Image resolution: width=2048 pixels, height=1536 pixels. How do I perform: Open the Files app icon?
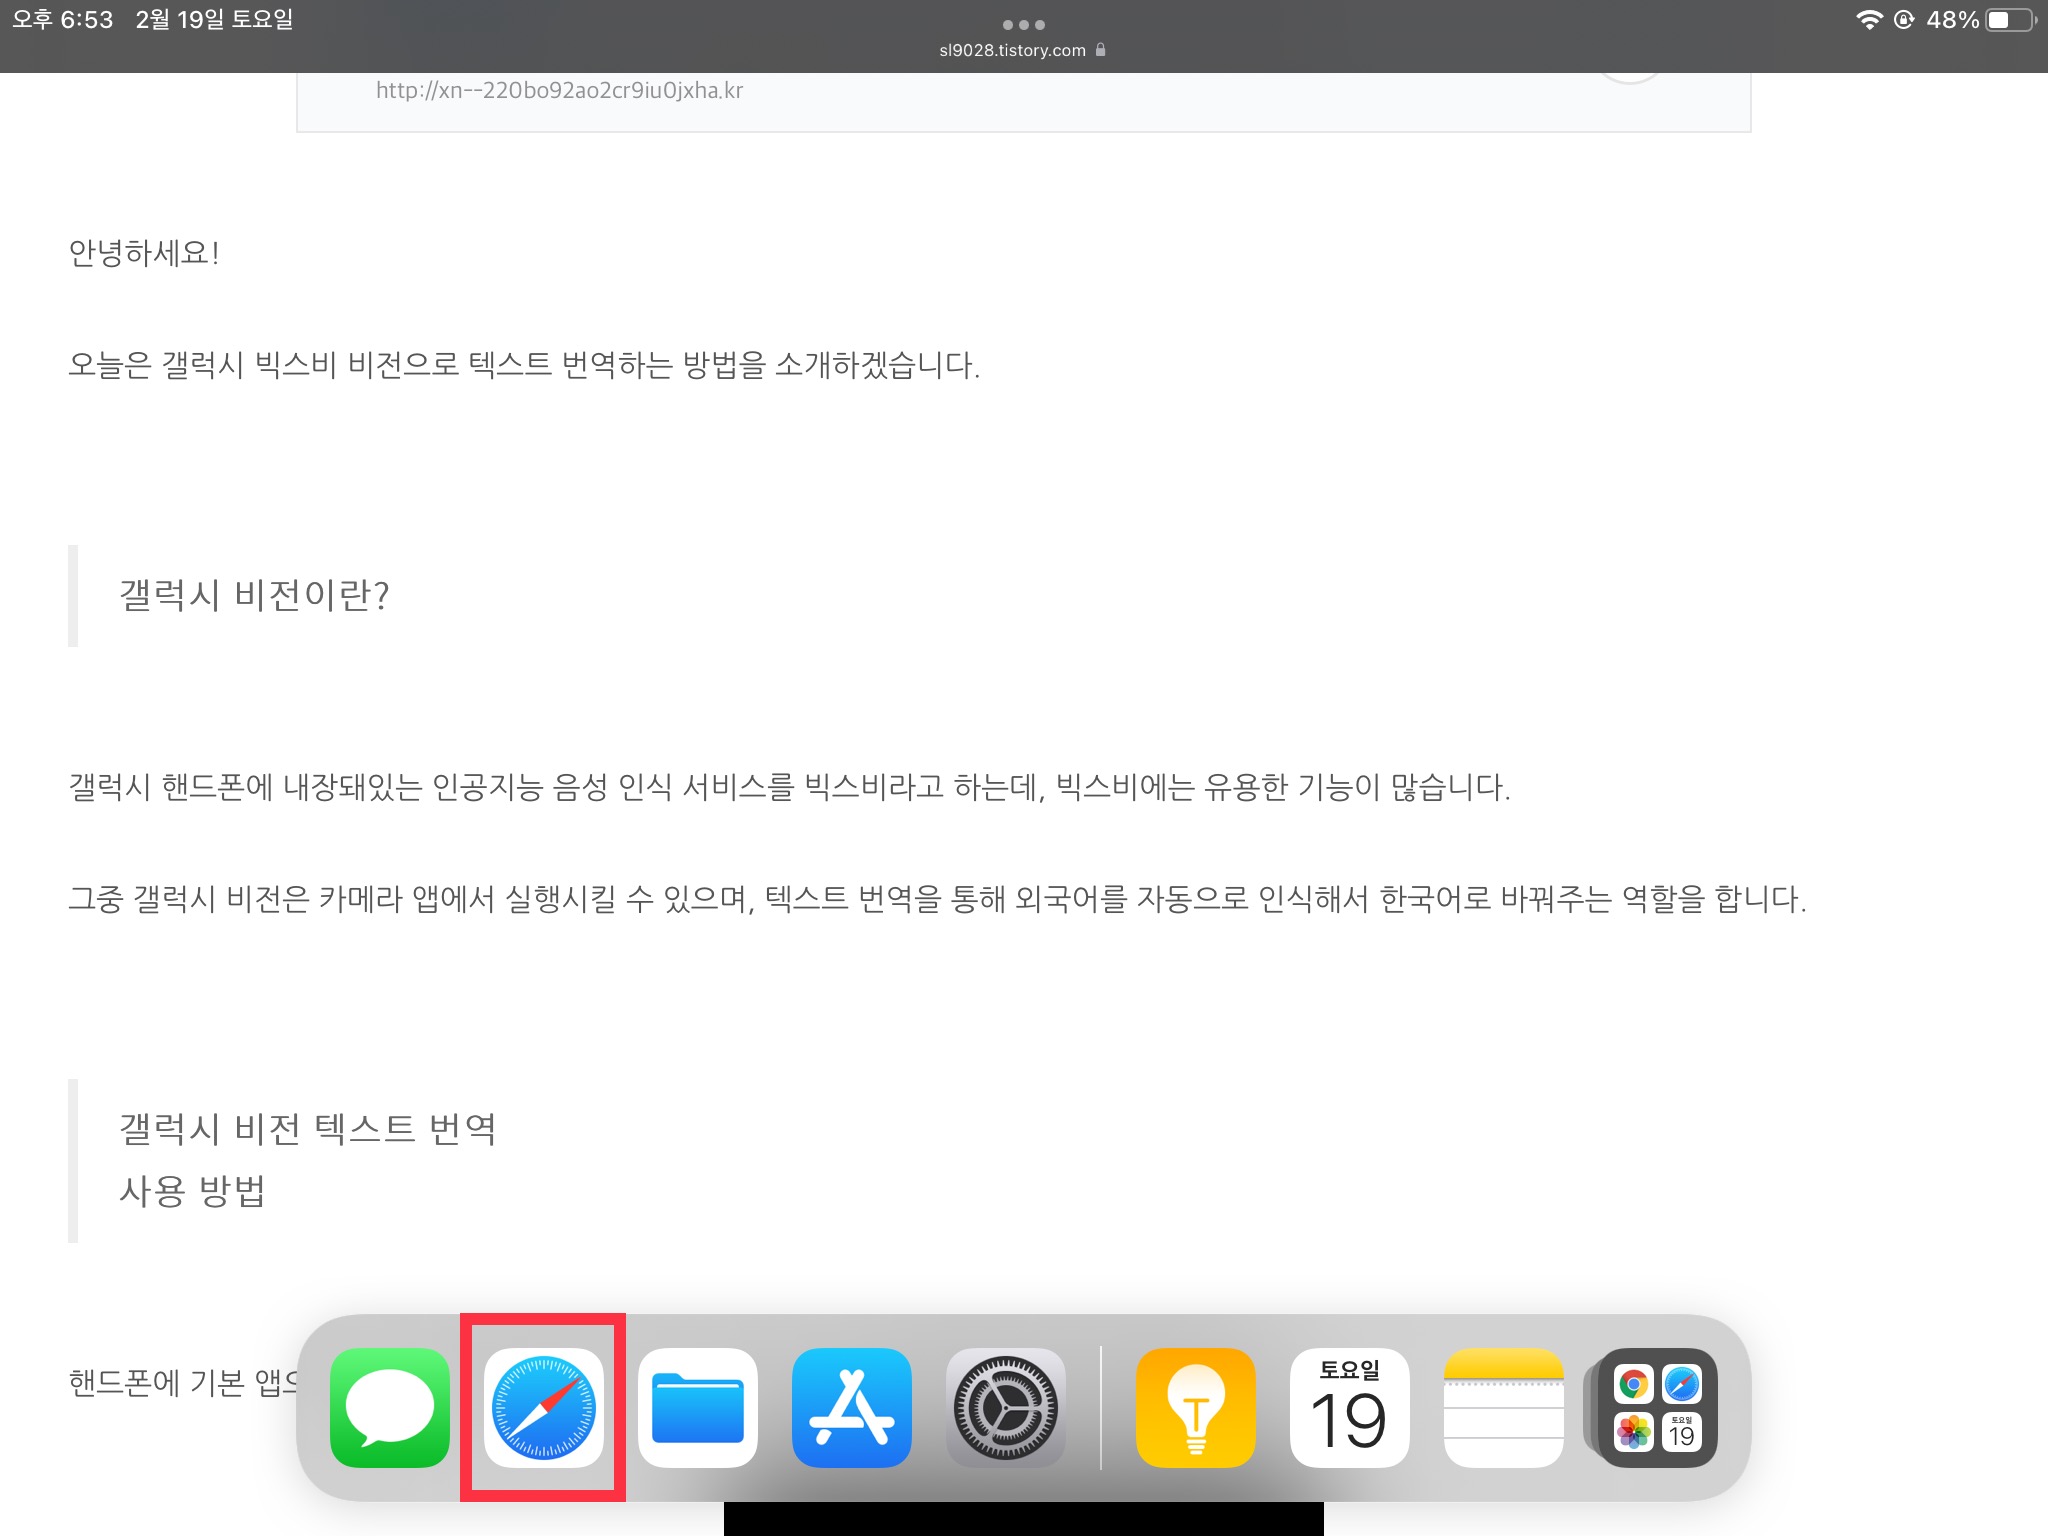click(697, 1407)
